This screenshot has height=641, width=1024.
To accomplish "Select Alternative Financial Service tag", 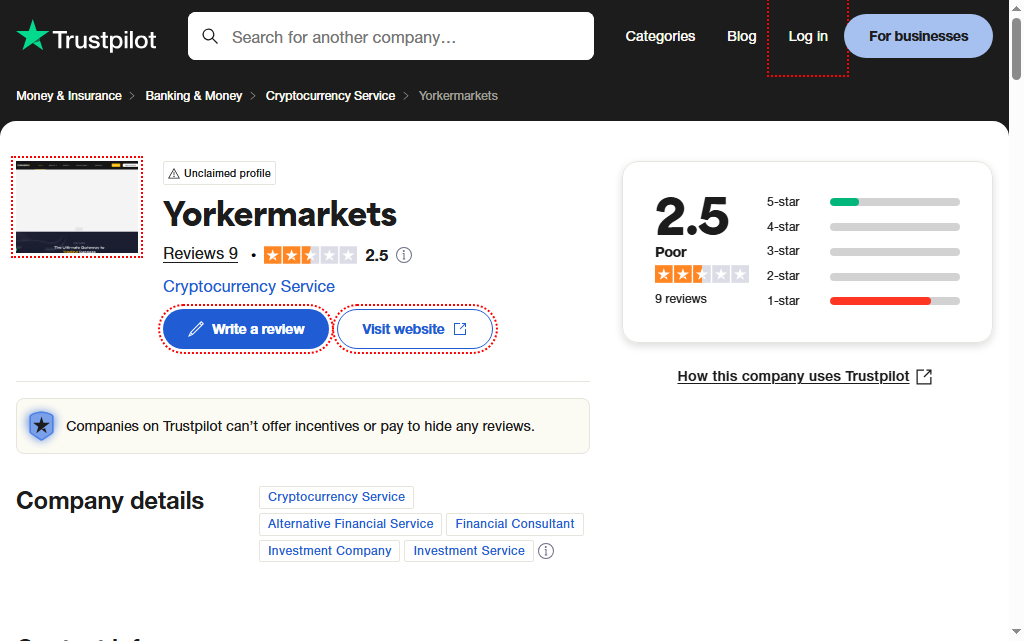I will click(351, 524).
